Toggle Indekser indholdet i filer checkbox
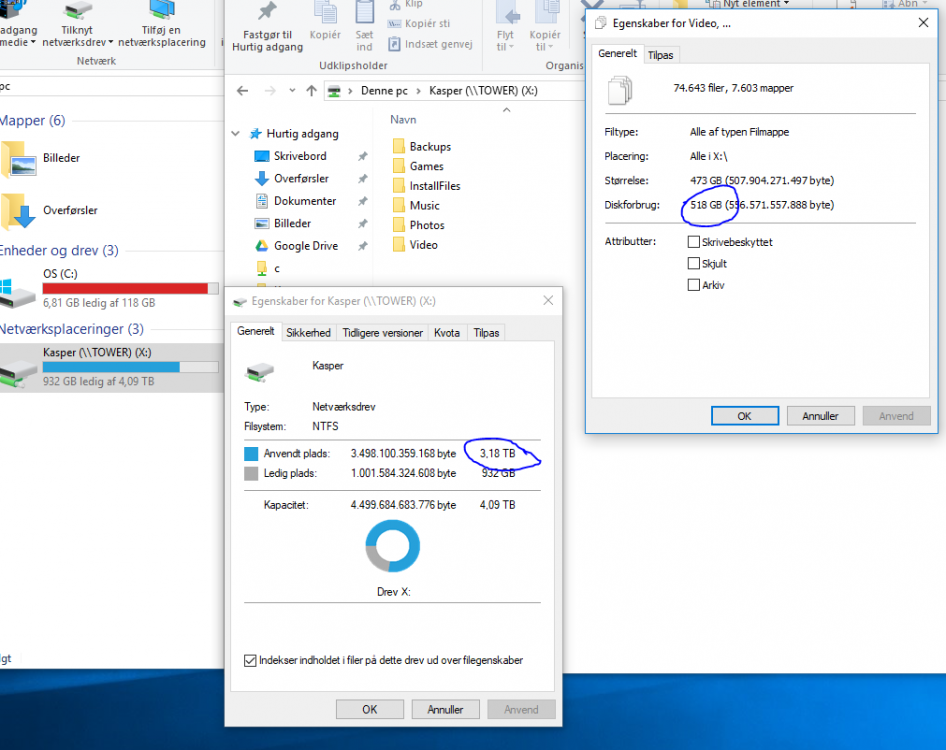This screenshot has height=750, width=946. click(x=250, y=661)
